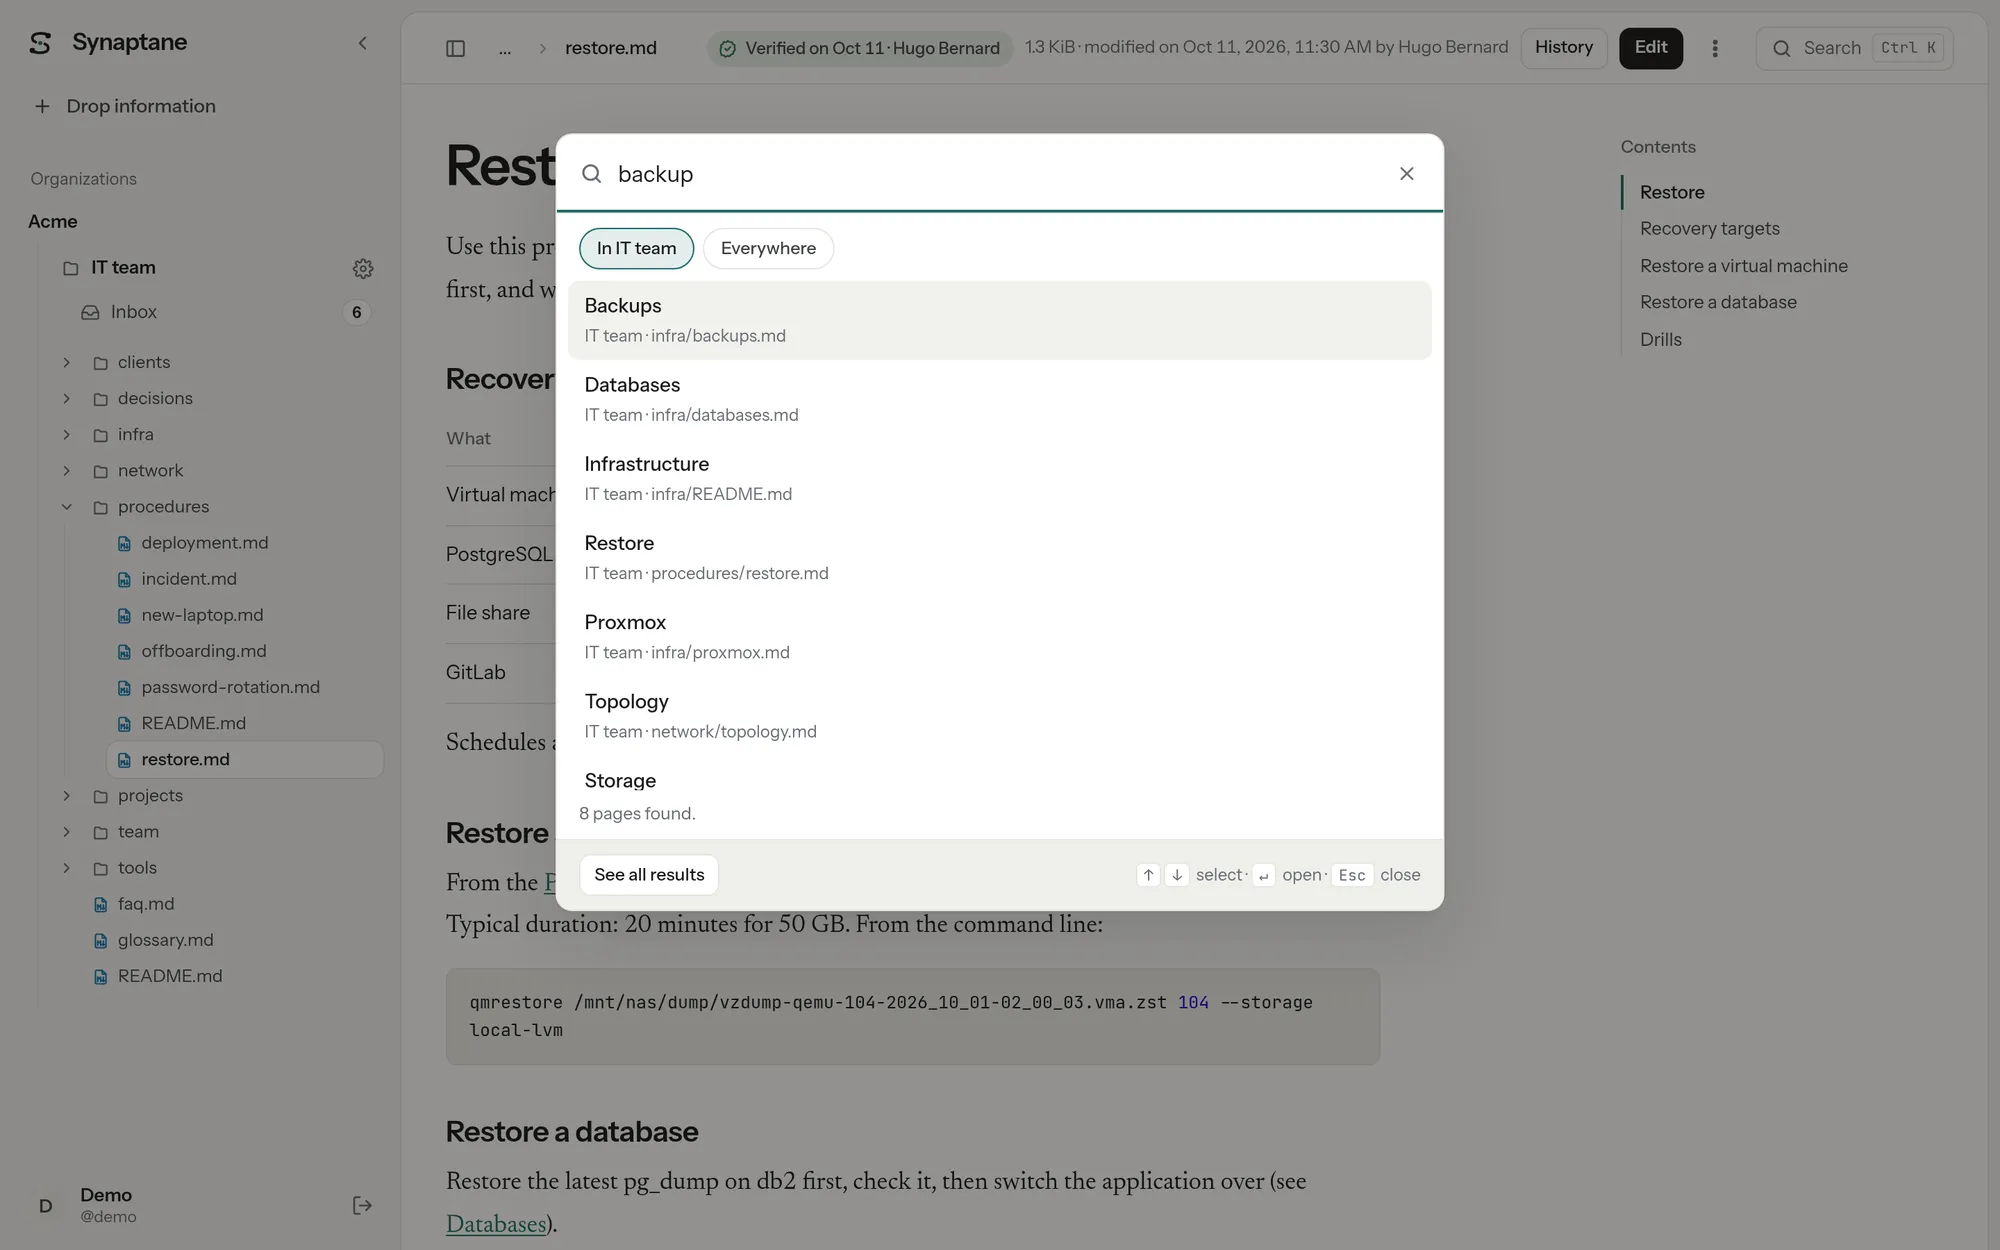
Task: Open password-rotation.md in sidebar
Action: click(x=231, y=687)
